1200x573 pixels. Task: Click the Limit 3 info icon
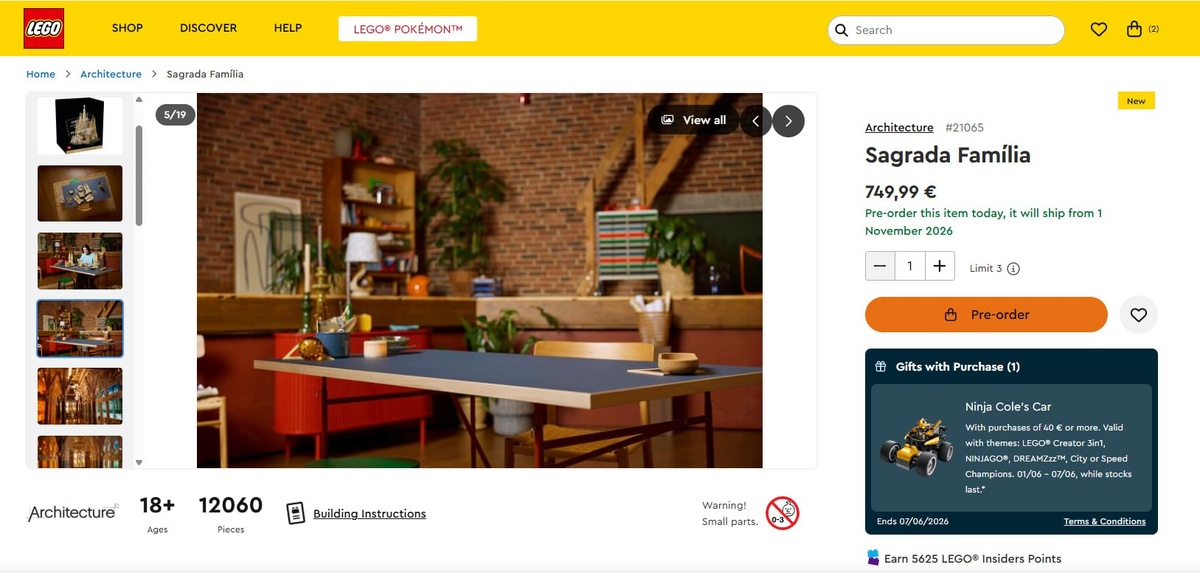click(1013, 268)
